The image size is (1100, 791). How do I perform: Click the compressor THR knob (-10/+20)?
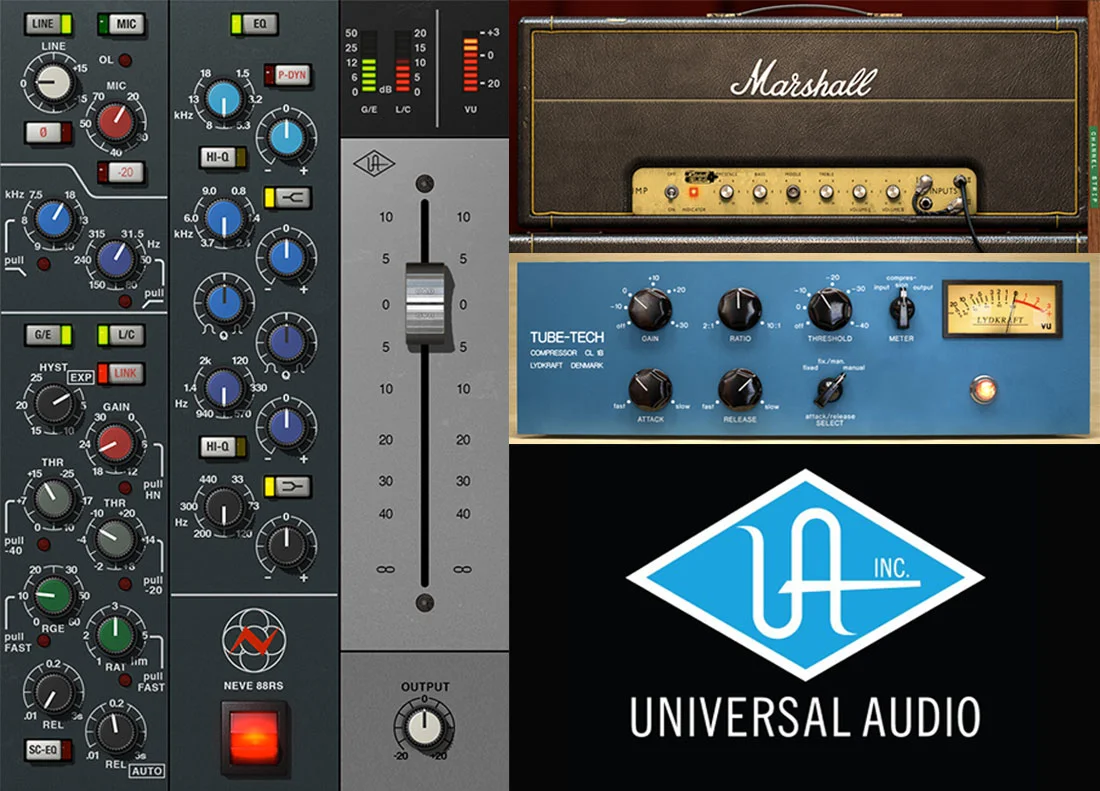(116, 539)
